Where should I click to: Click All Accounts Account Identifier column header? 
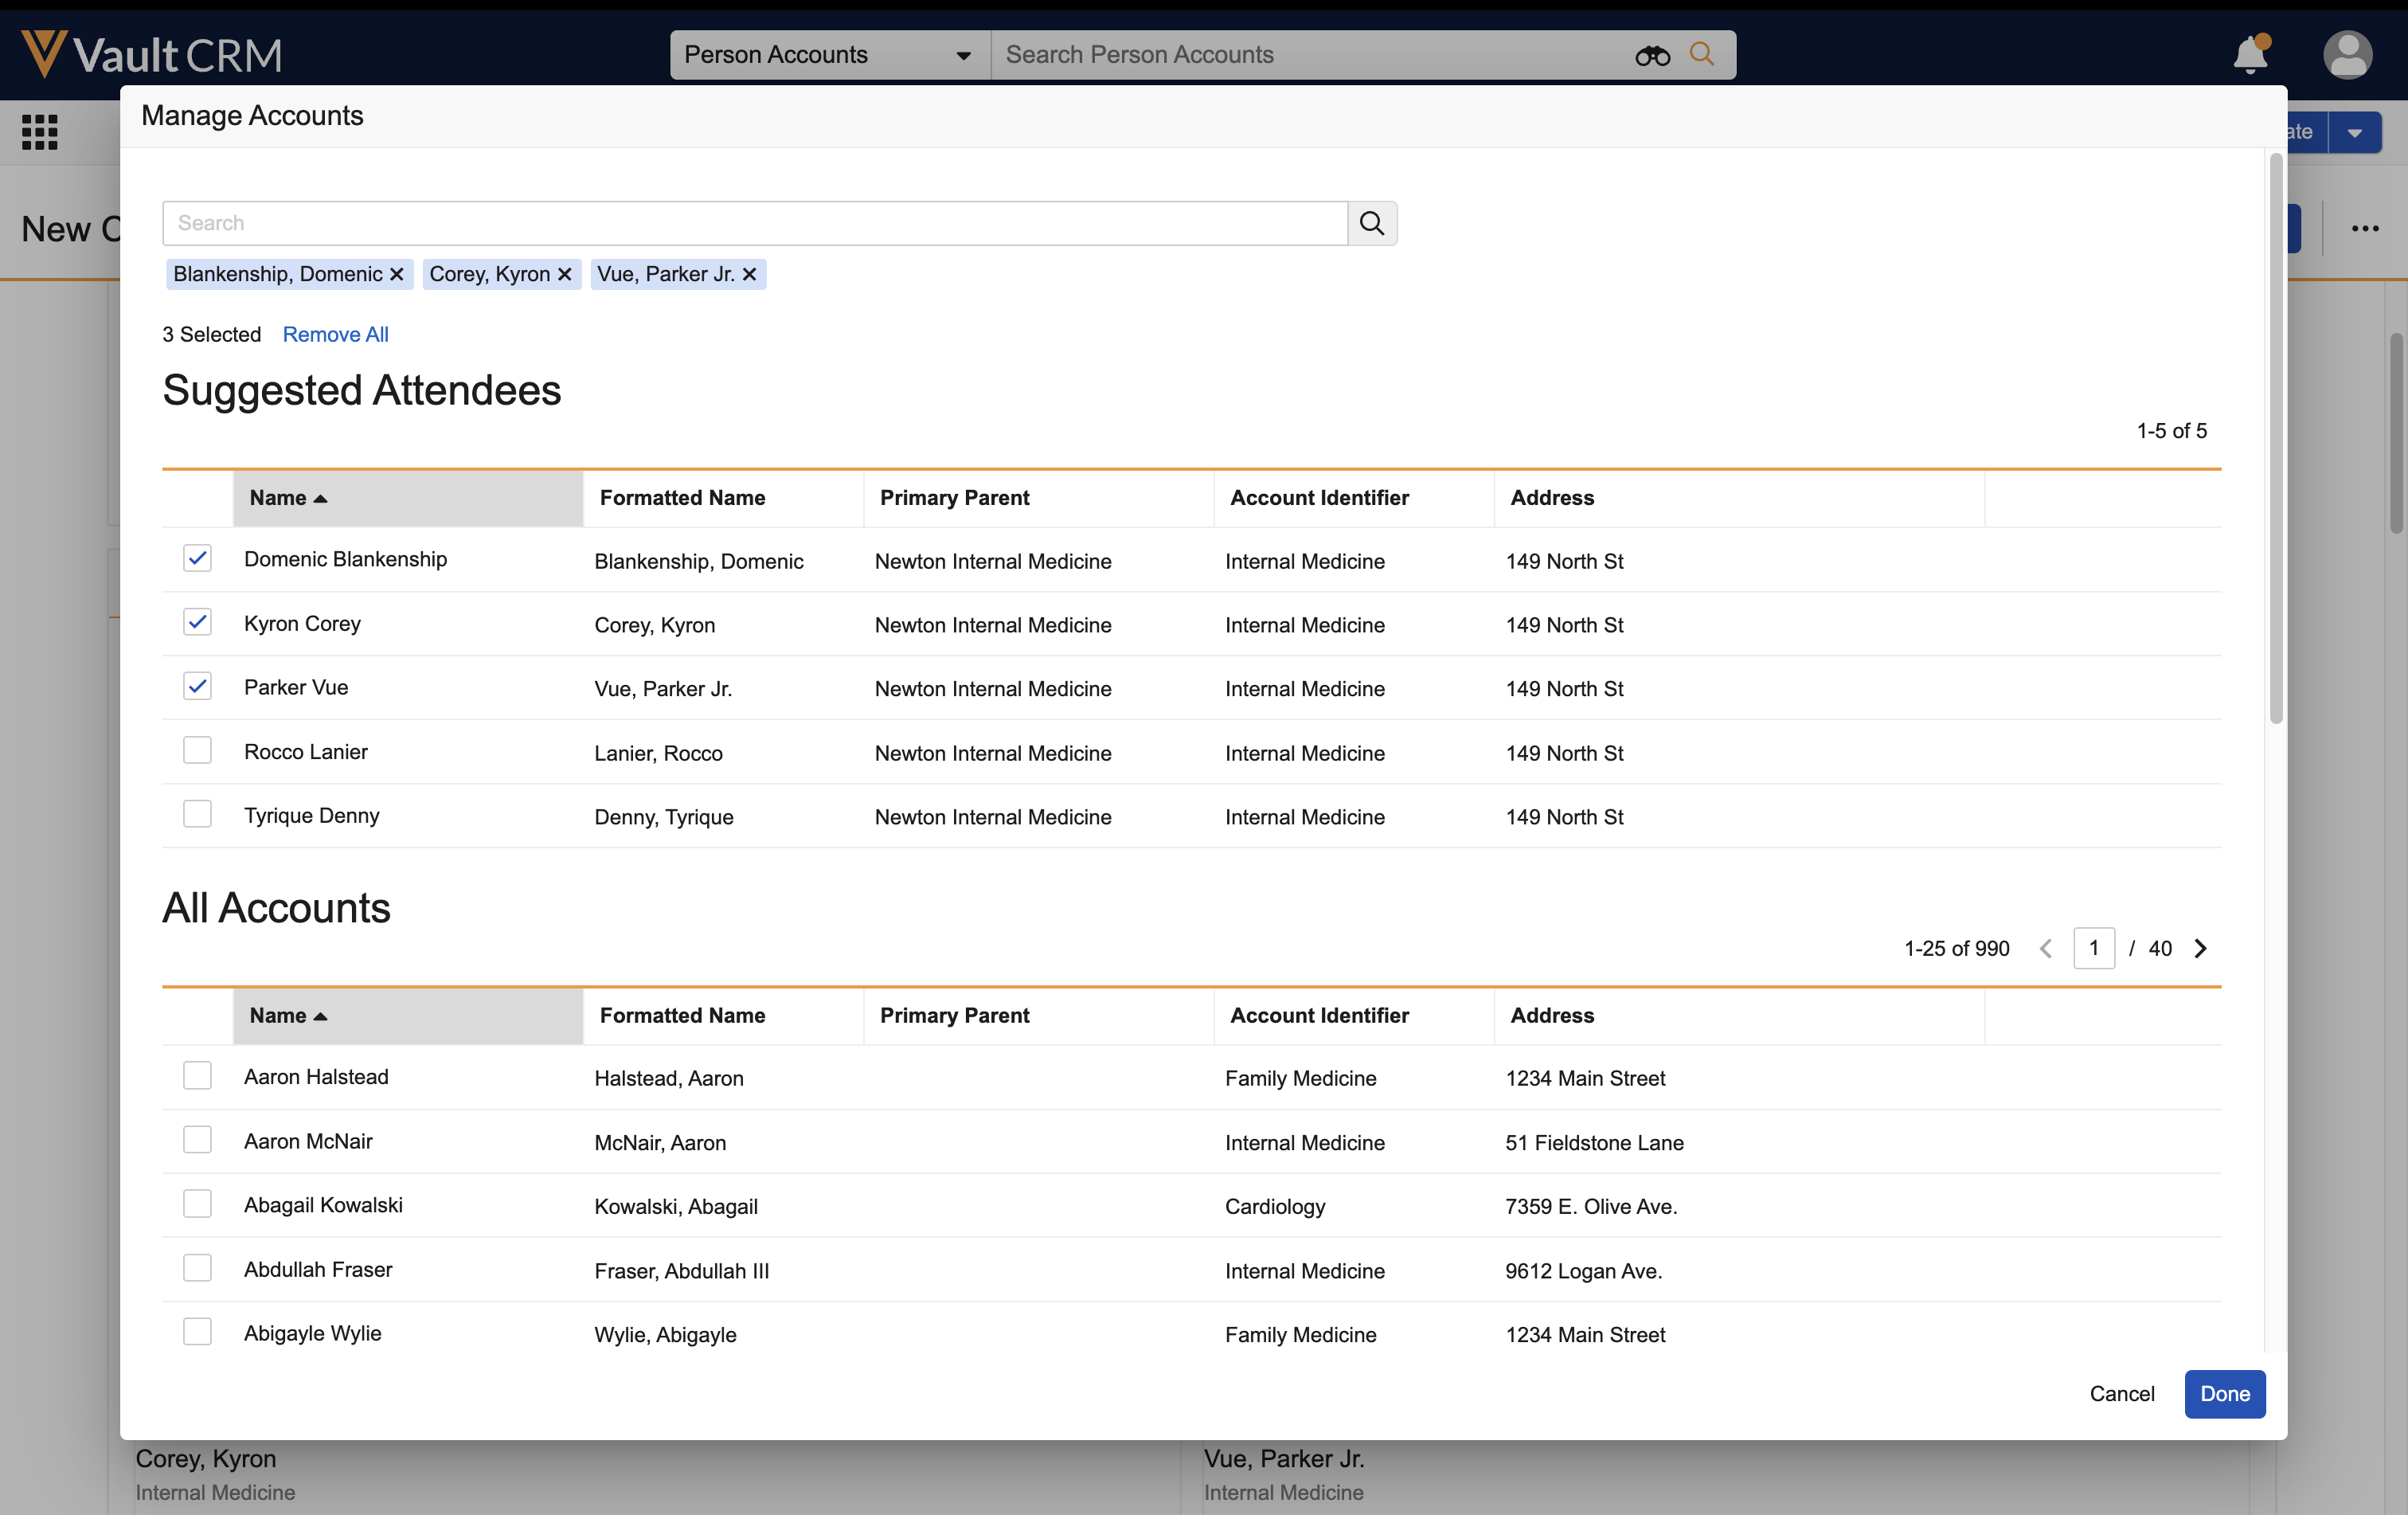pyautogui.click(x=1319, y=1015)
